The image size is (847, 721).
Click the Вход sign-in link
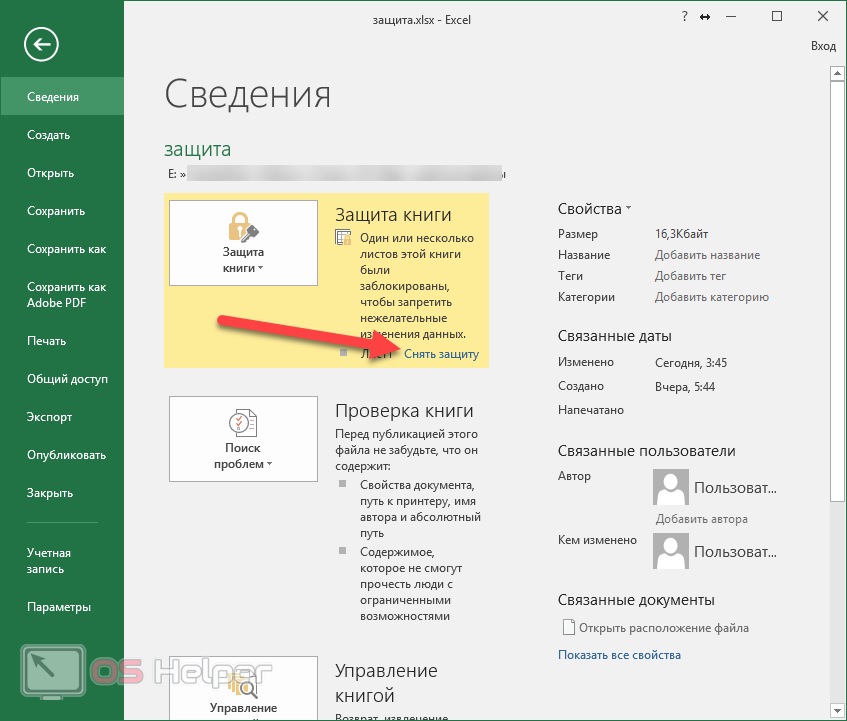pos(822,46)
